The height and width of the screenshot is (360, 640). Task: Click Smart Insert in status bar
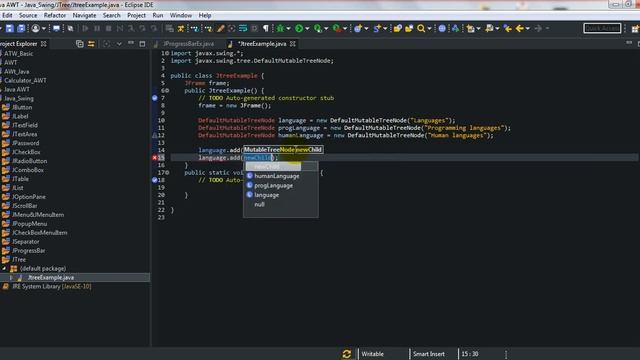[429, 354]
